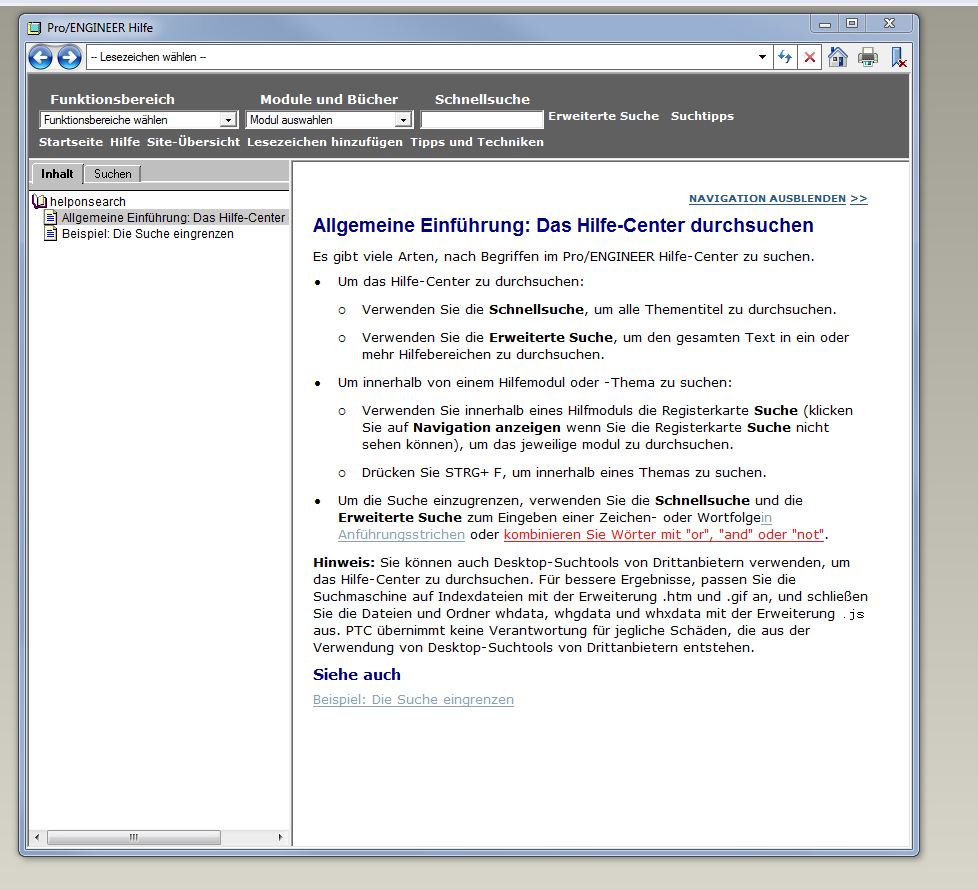Screen dimensions: 978x890
Task: Click the heading Allgemeine Einführung: Das Hilfe-Center durchsuchen
Action: click(x=563, y=225)
